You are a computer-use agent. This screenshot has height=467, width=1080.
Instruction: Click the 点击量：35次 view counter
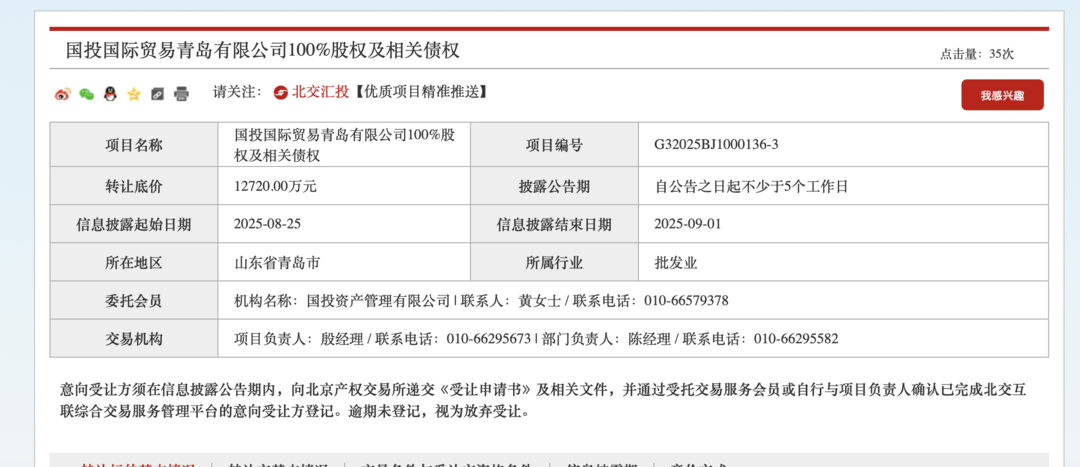point(977,54)
